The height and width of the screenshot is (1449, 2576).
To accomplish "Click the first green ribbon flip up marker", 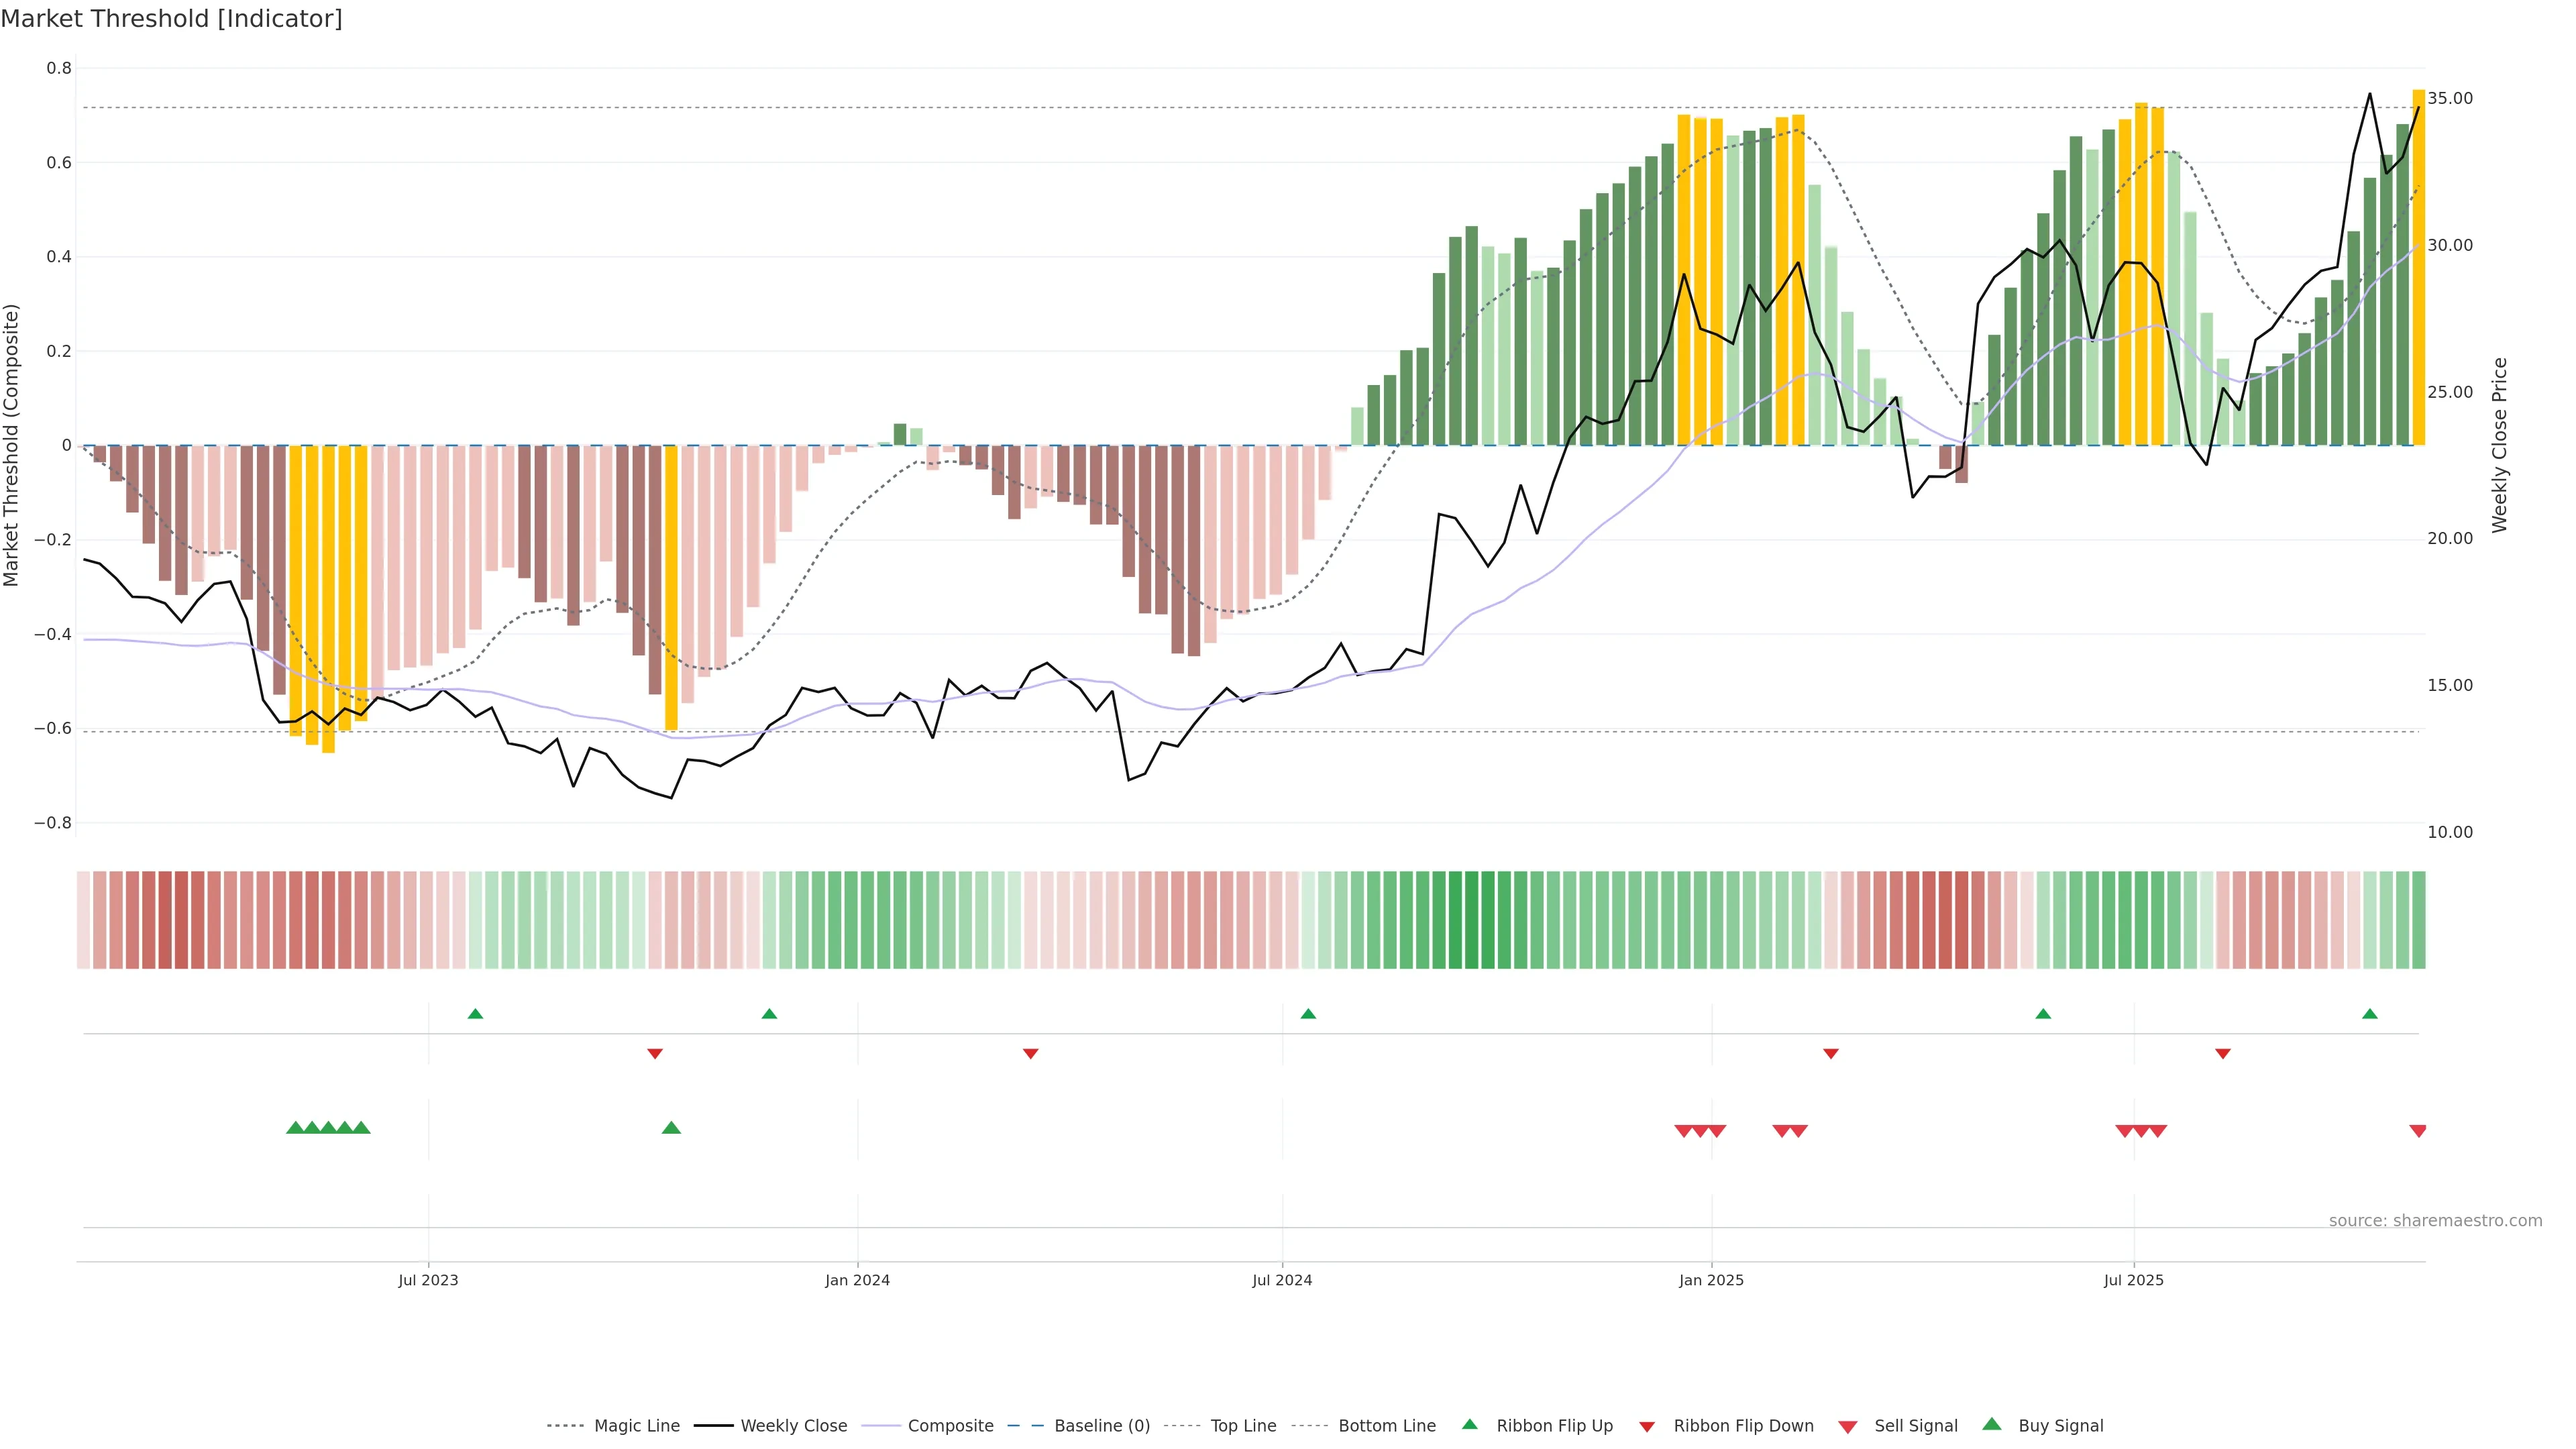I will pyautogui.click(x=475, y=1014).
